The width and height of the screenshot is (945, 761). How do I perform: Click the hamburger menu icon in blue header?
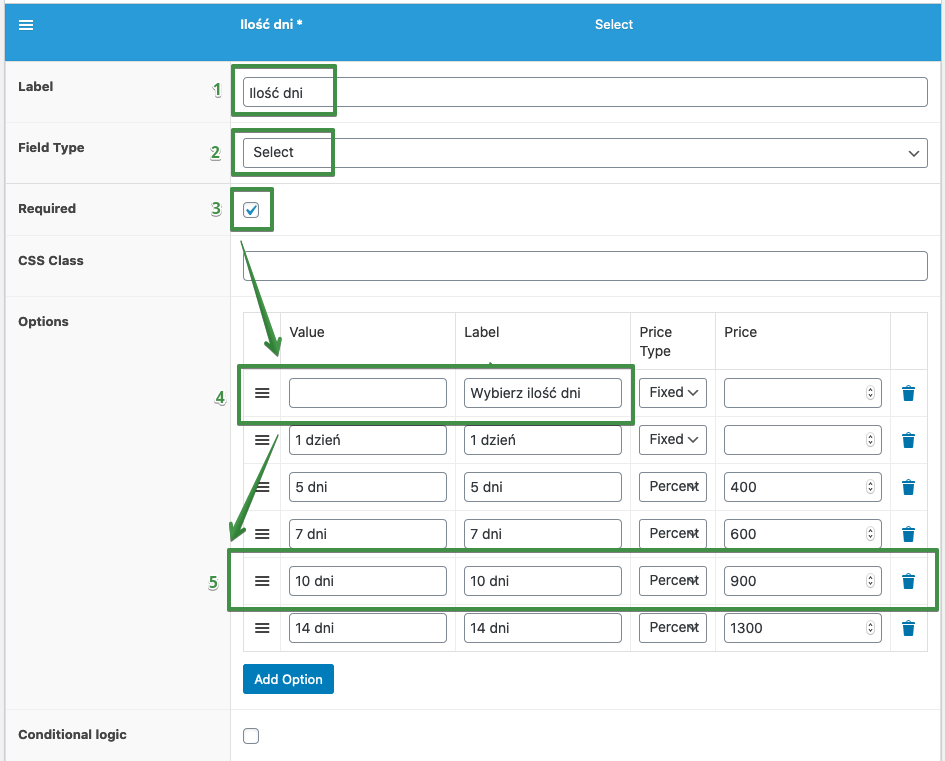pyautogui.click(x=26, y=25)
